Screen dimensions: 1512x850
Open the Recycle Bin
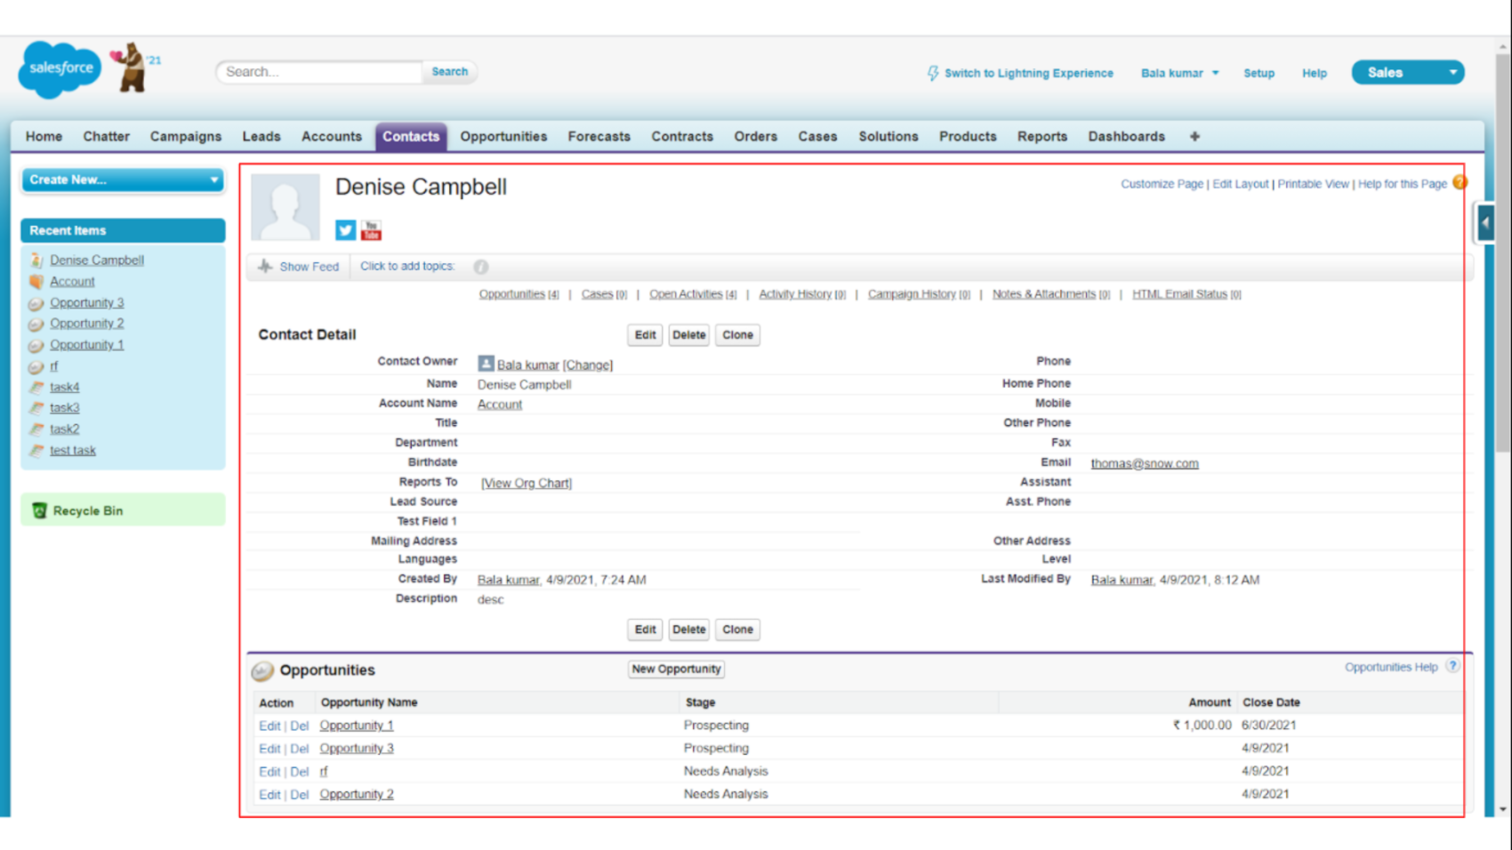pos(88,509)
